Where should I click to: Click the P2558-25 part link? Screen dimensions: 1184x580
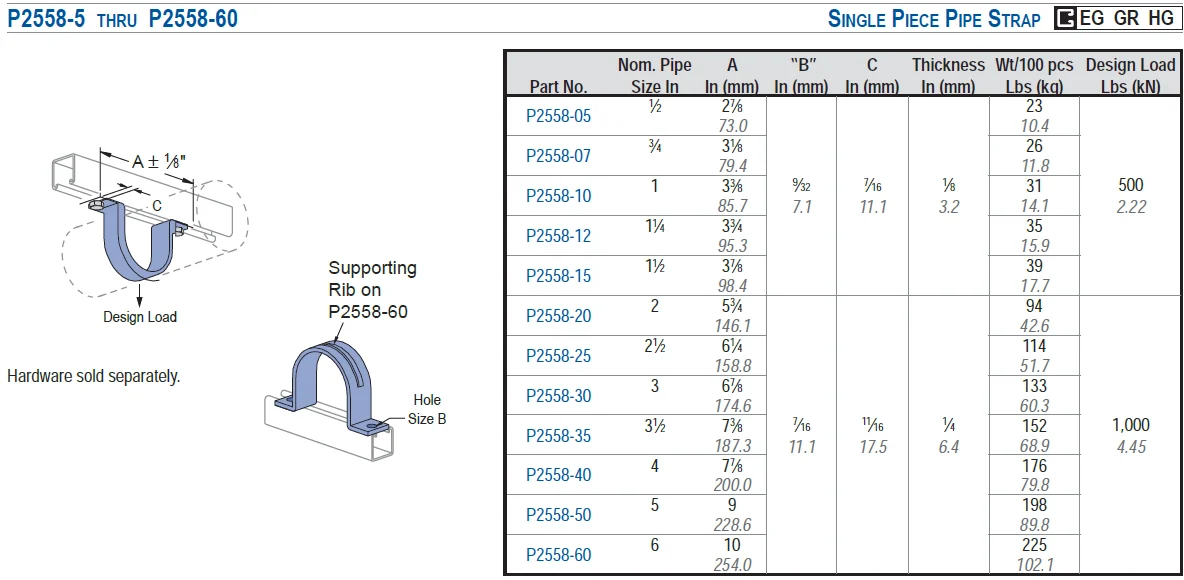pyautogui.click(x=558, y=356)
